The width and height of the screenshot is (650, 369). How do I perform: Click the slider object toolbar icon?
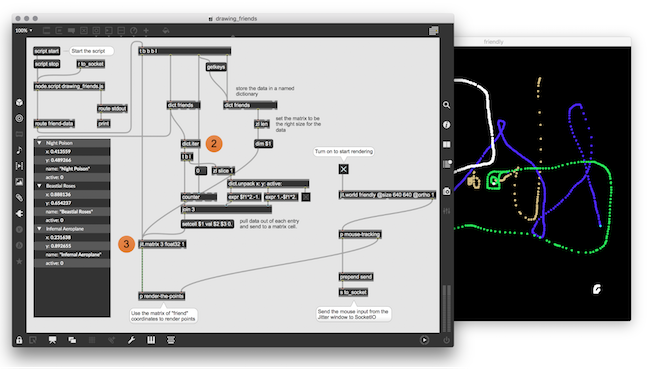tap(121, 30)
